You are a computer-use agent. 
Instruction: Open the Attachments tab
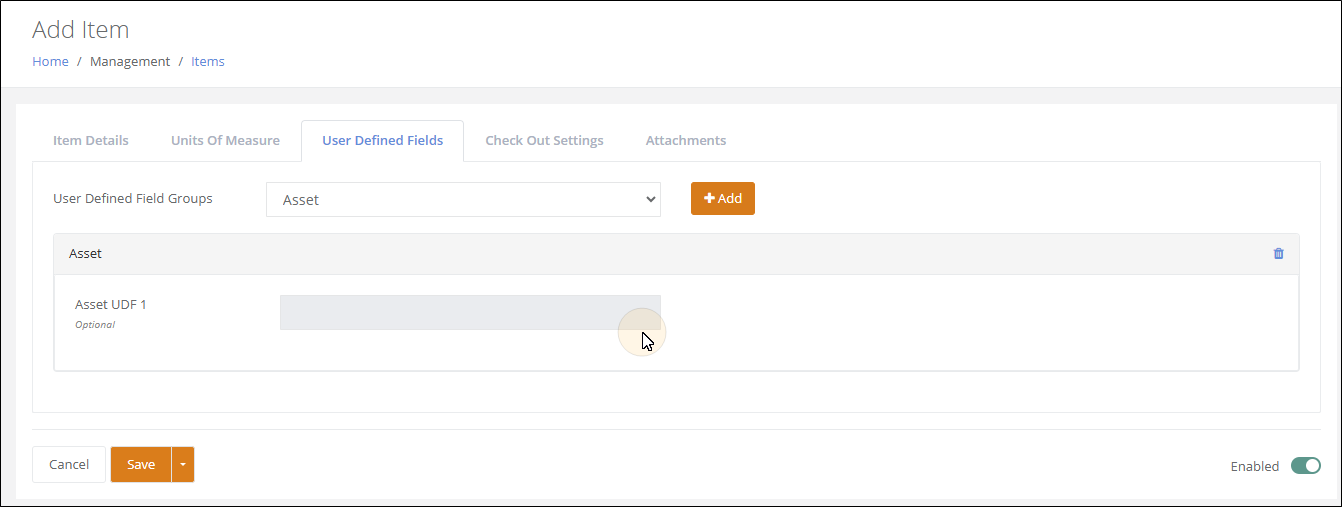686,140
